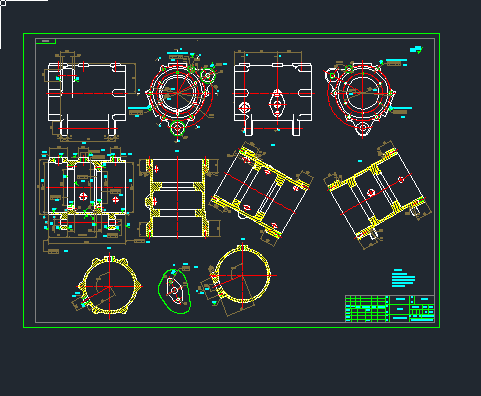This screenshot has height=396, width=481.
Task: Select the cyan technical notes text block
Action: [403, 278]
